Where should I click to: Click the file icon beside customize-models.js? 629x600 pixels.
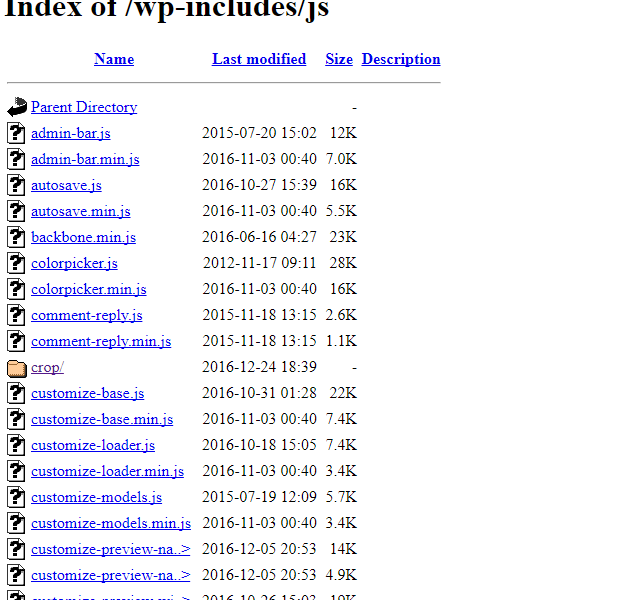click(x=16, y=497)
